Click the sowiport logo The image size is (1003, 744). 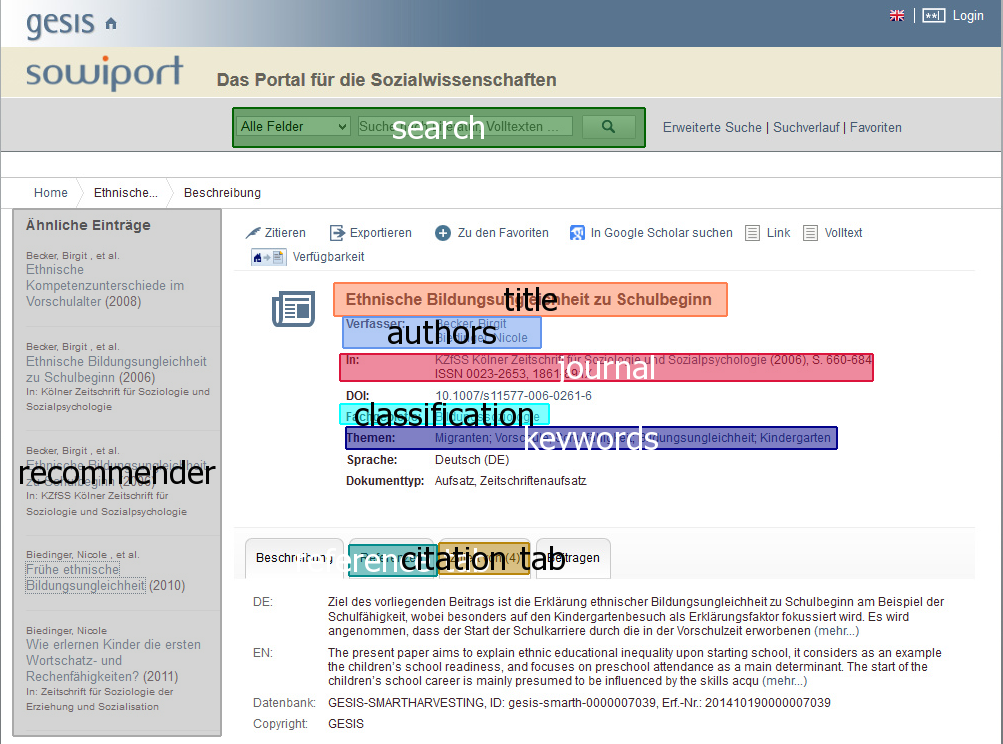[104, 72]
